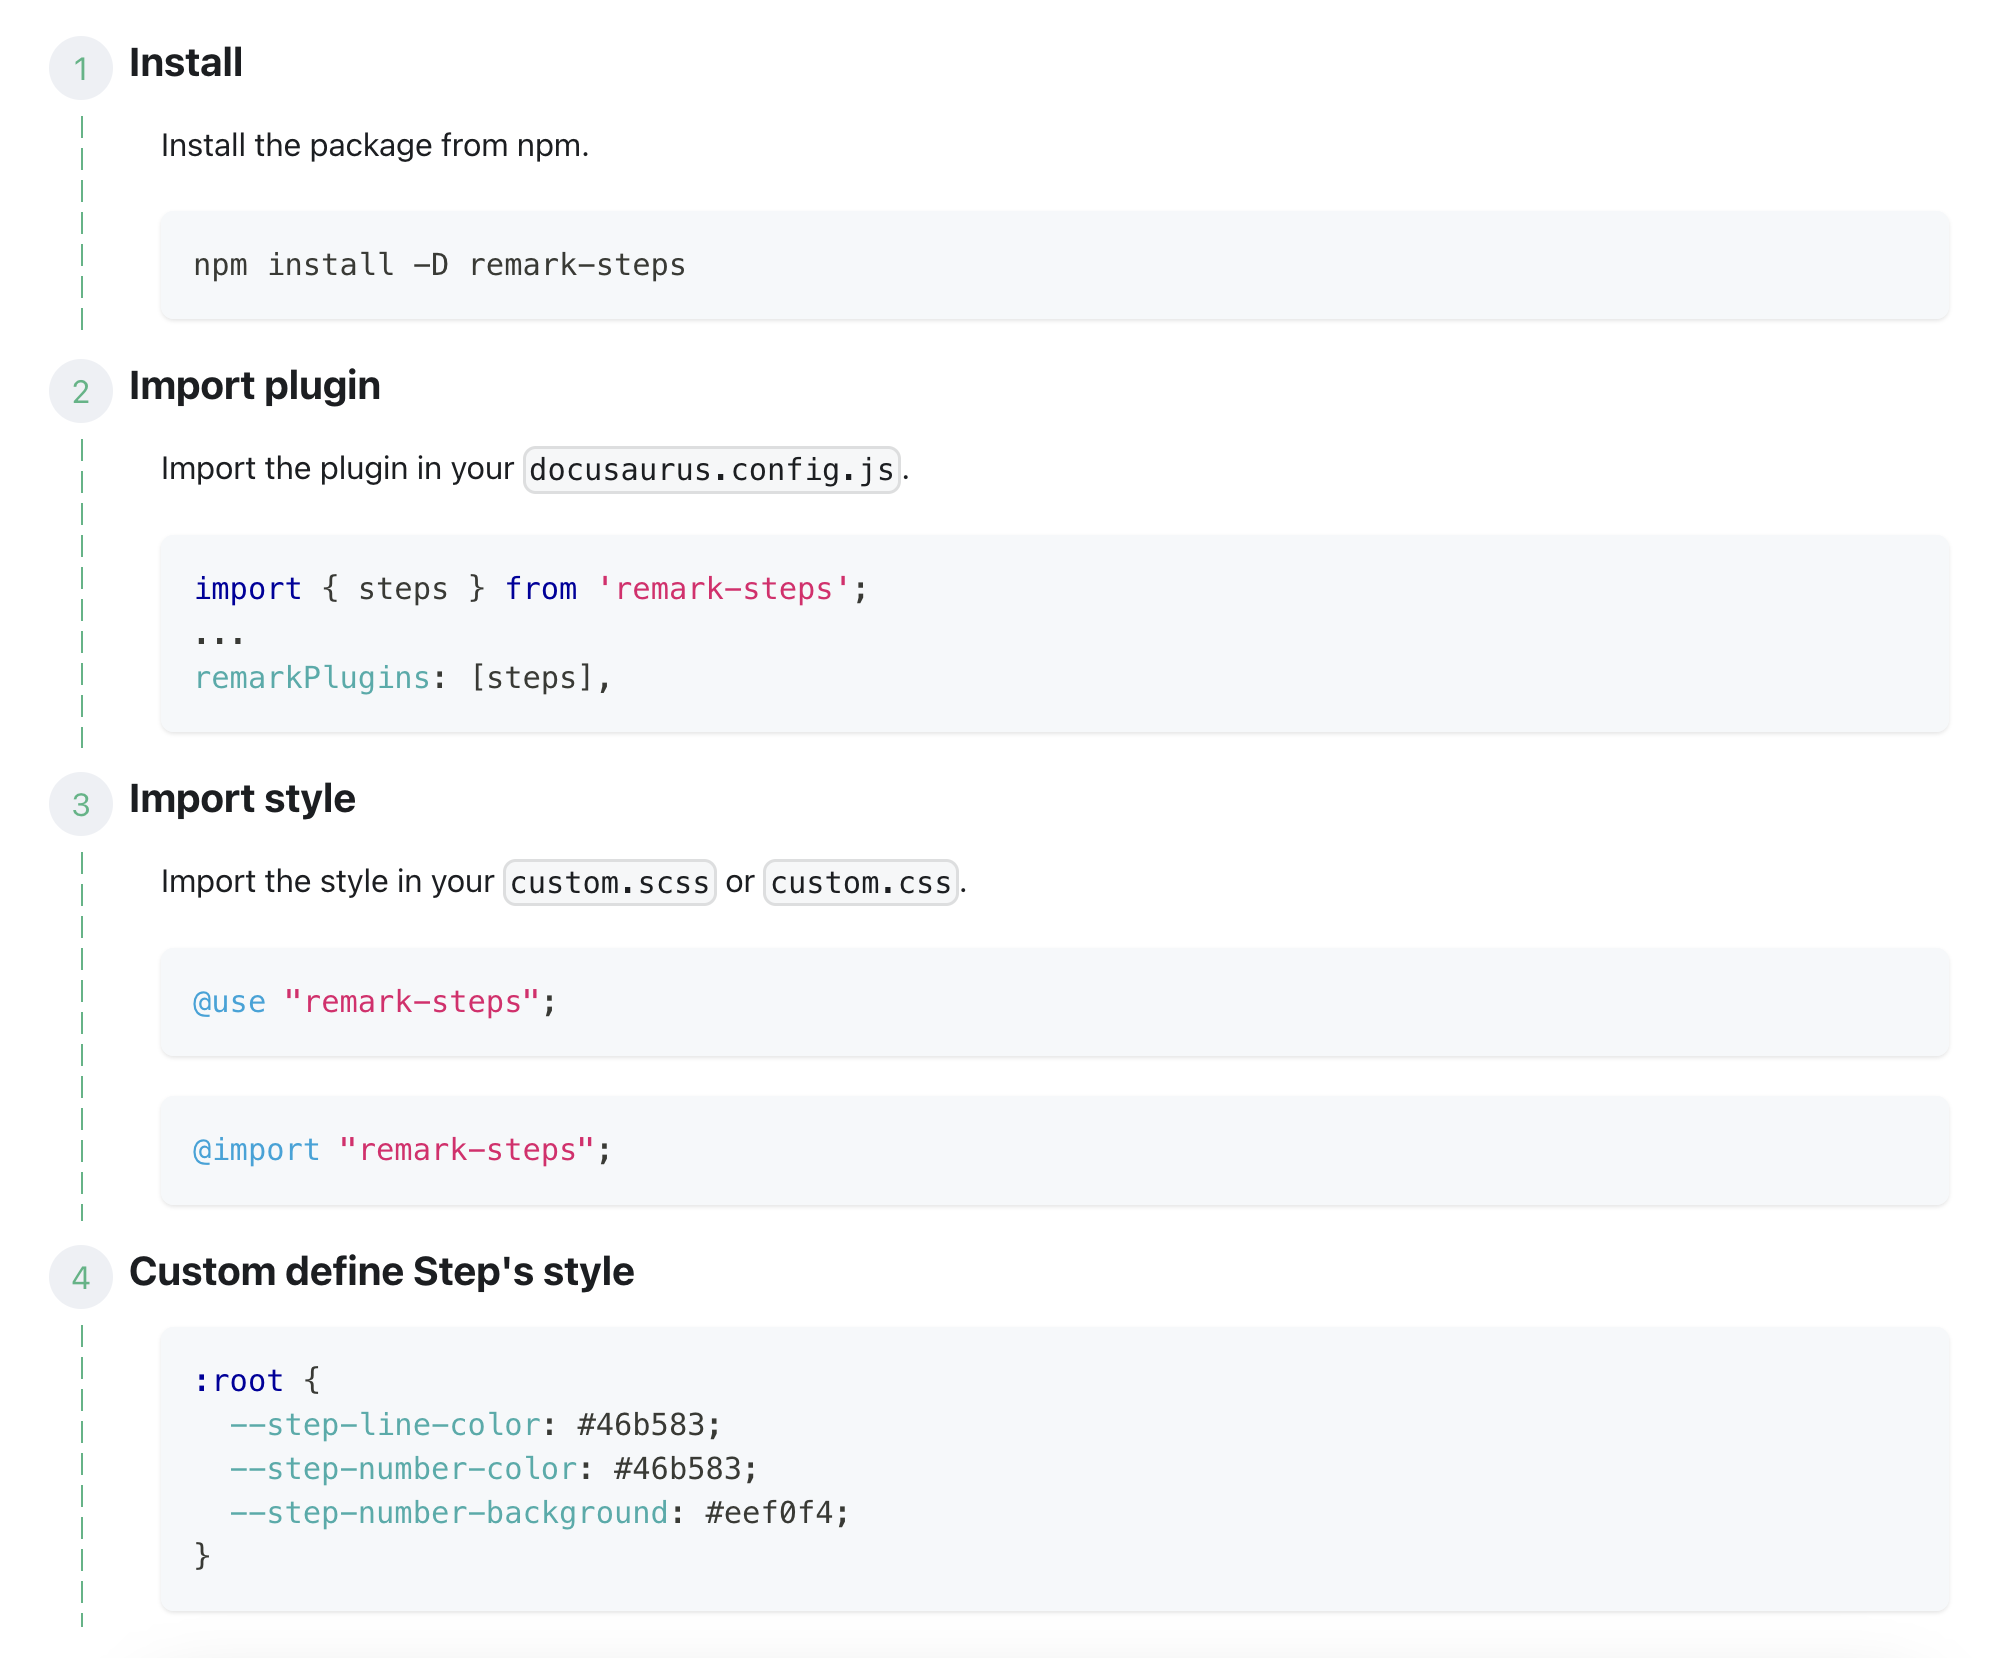The image size is (2004, 1658).
Task: Click the custom.scss inline code
Action: pos(609,883)
